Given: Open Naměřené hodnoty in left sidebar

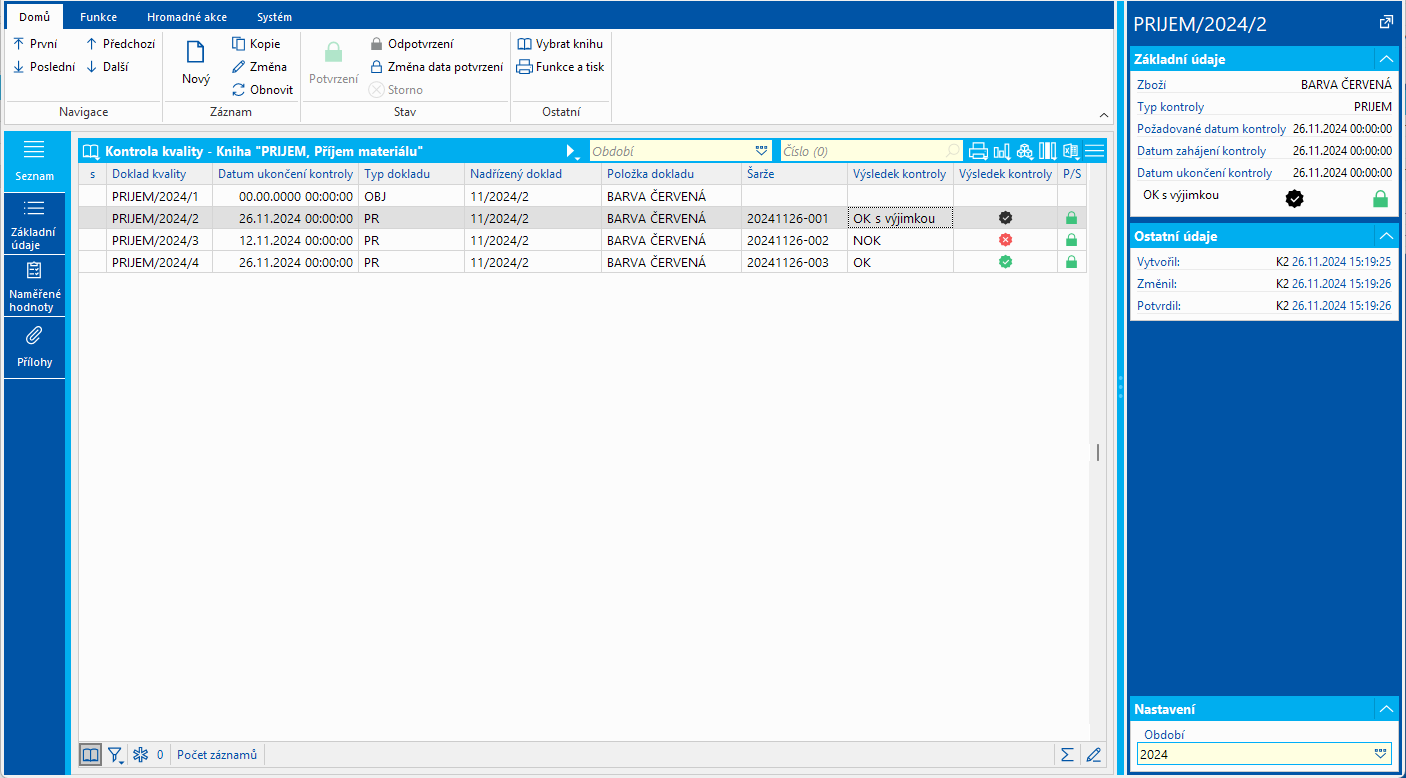Looking at the screenshot, I should [x=33, y=286].
